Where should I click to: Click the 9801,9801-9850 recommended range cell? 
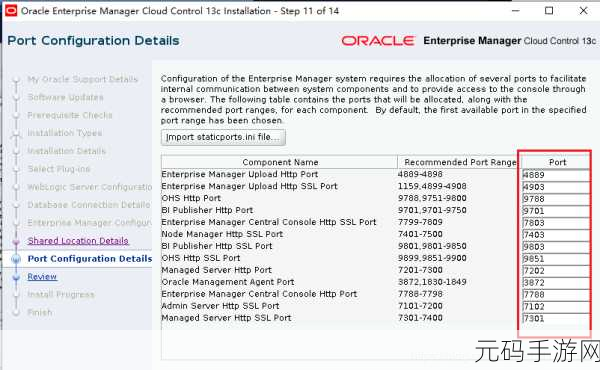tap(432, 246)
